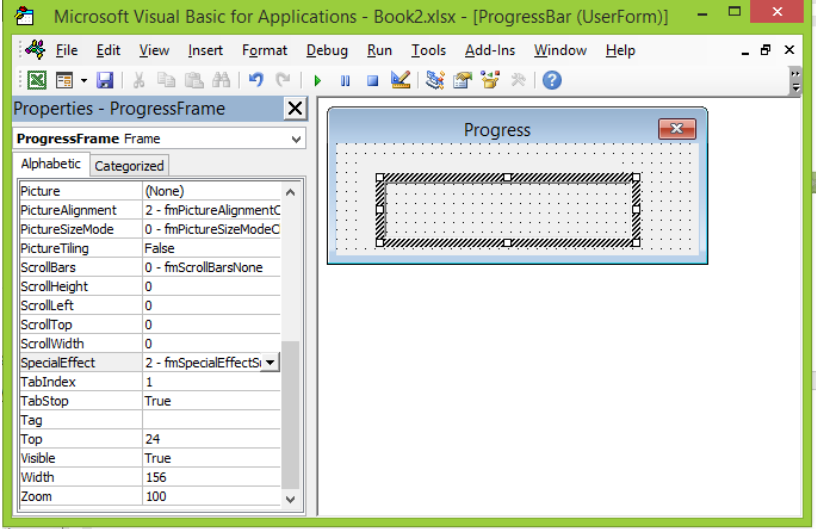Open the Properties Window toolbar icon
The width and height of the screenshot is (817, 529).
pos(462,80)
